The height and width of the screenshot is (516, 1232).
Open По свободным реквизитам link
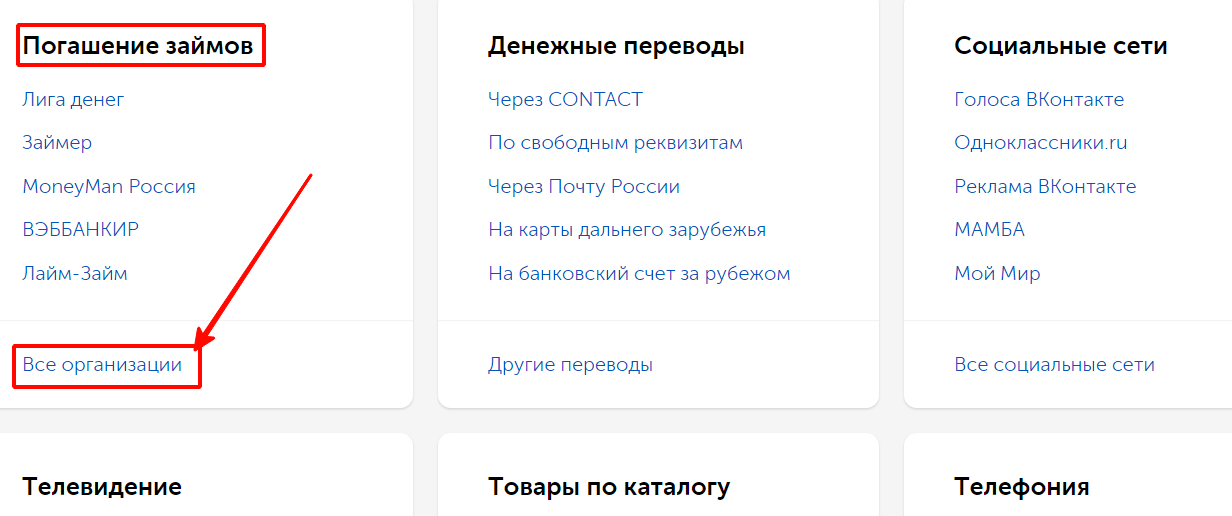[x=615, y=143]
